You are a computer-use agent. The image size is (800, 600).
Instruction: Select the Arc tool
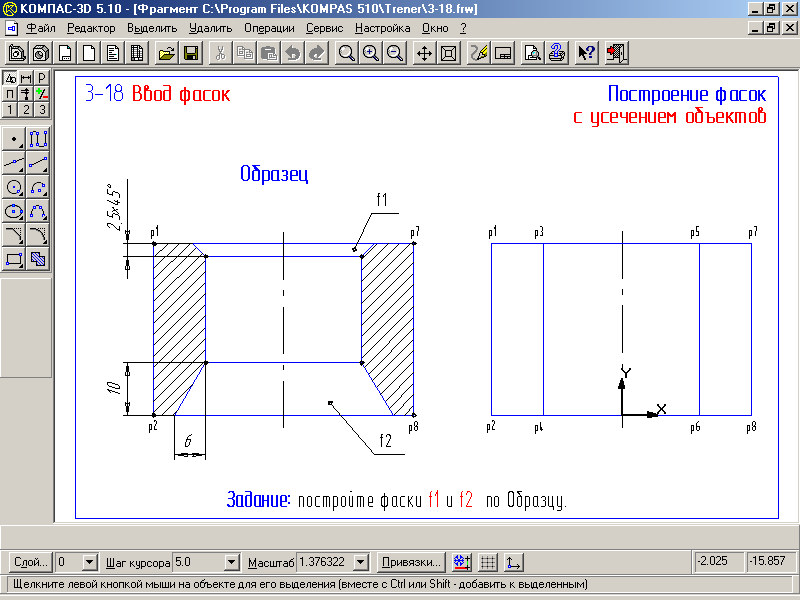coord(38,187)
